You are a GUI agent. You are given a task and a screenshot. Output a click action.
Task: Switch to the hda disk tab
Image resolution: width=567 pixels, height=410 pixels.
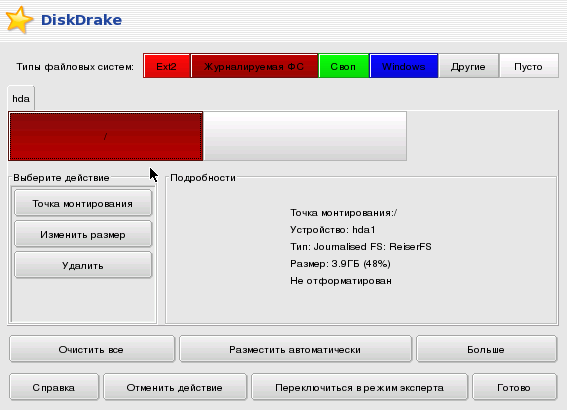point(21,98)
